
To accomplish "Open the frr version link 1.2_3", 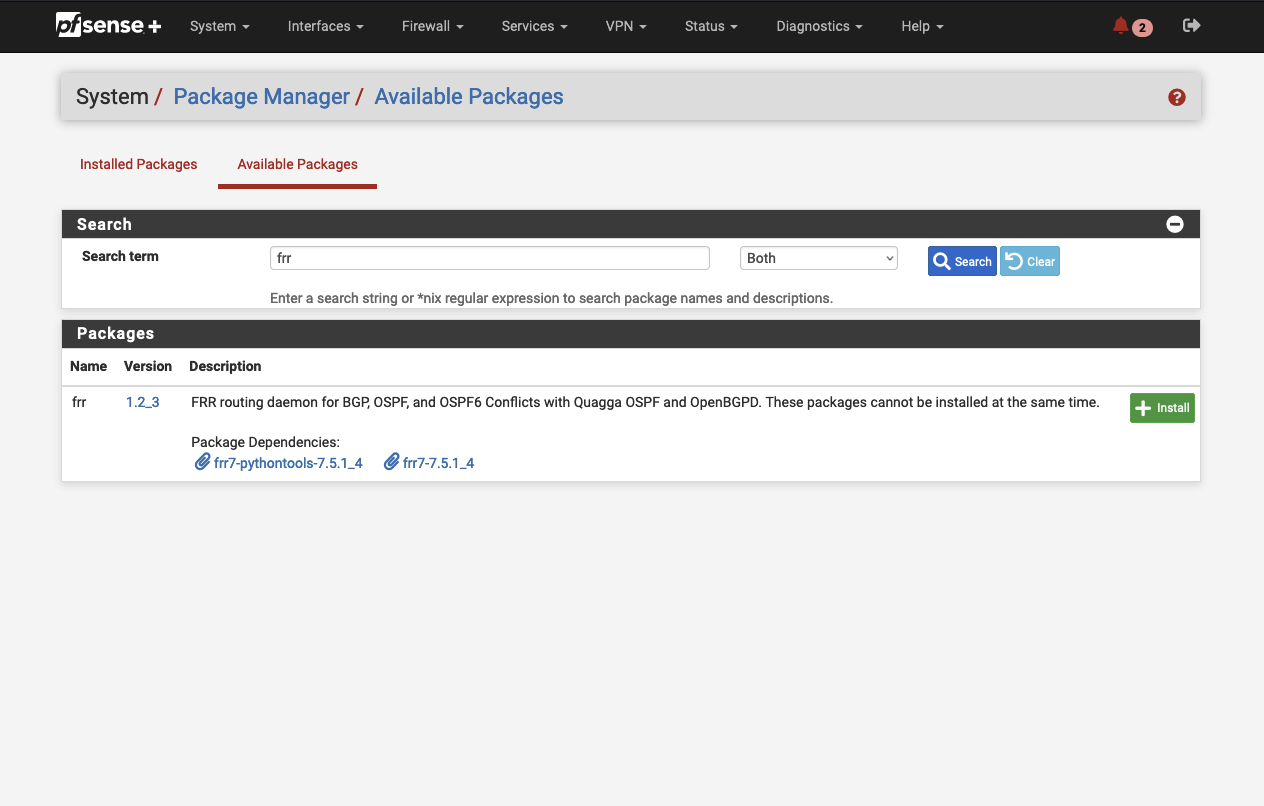I will (x=142, y=402).
